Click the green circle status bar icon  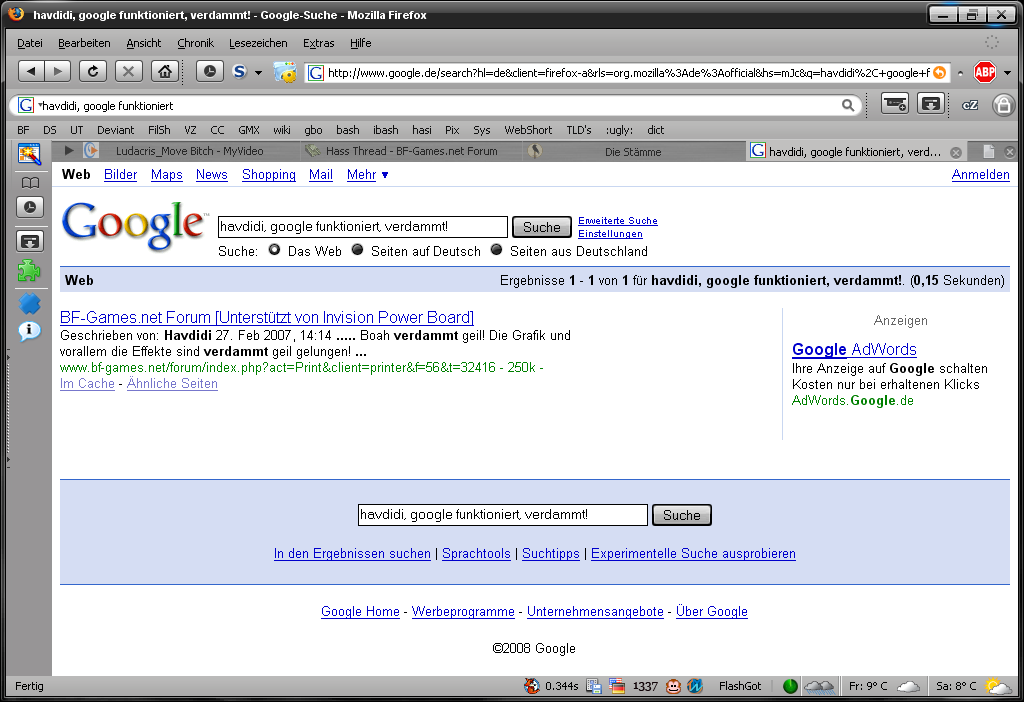790,686
